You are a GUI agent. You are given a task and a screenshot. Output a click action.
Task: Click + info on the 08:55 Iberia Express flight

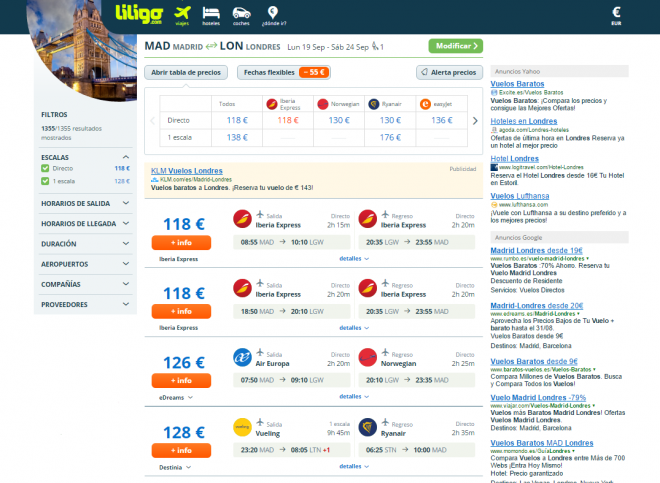pos(181,243)
